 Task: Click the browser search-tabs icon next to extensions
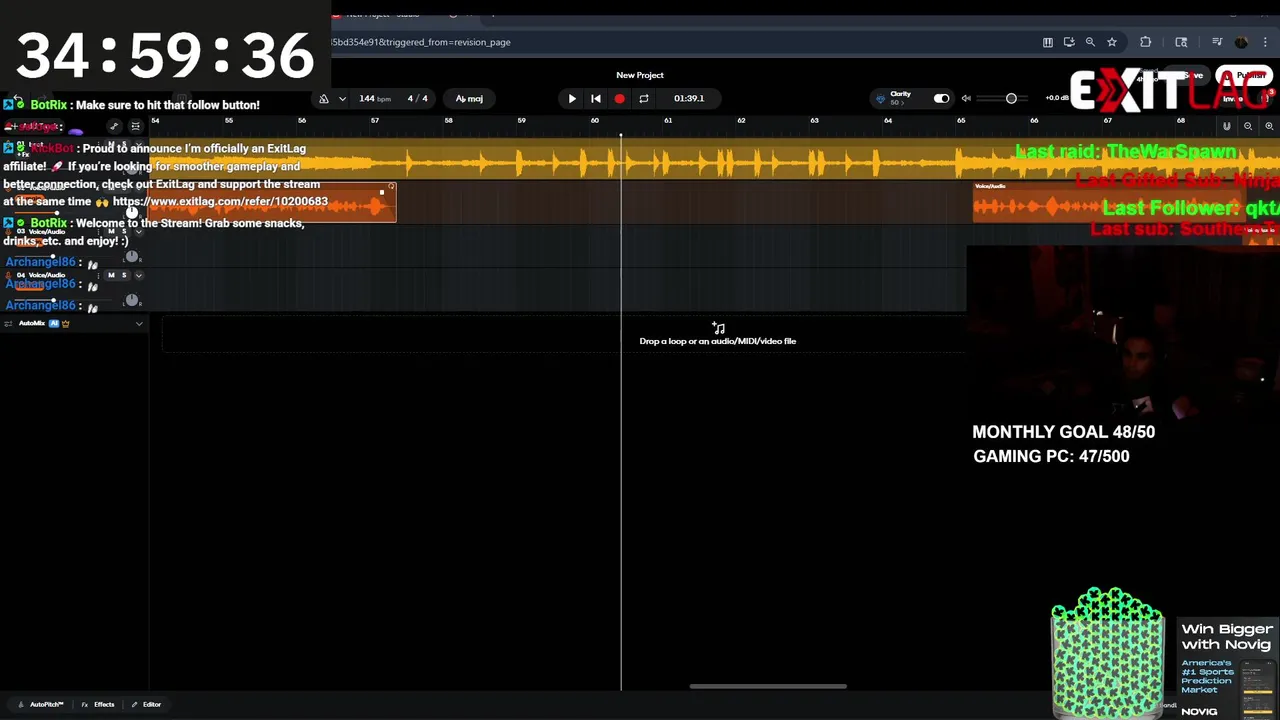point(1181,42)
